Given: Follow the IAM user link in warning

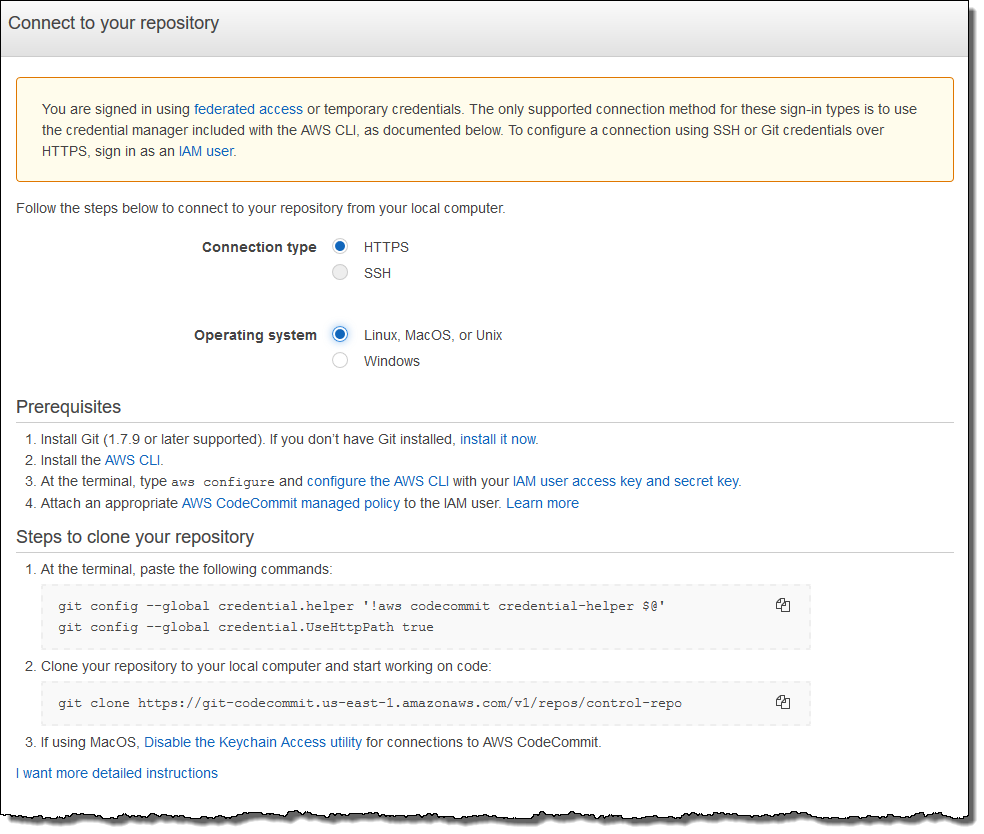Looking at the screenshot, I should pos(206,151).
